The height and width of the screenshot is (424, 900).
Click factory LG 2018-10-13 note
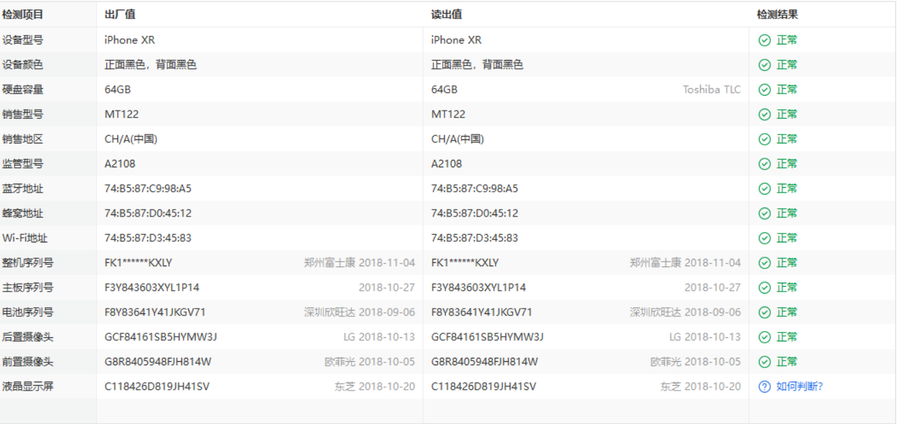click(379, 337)
